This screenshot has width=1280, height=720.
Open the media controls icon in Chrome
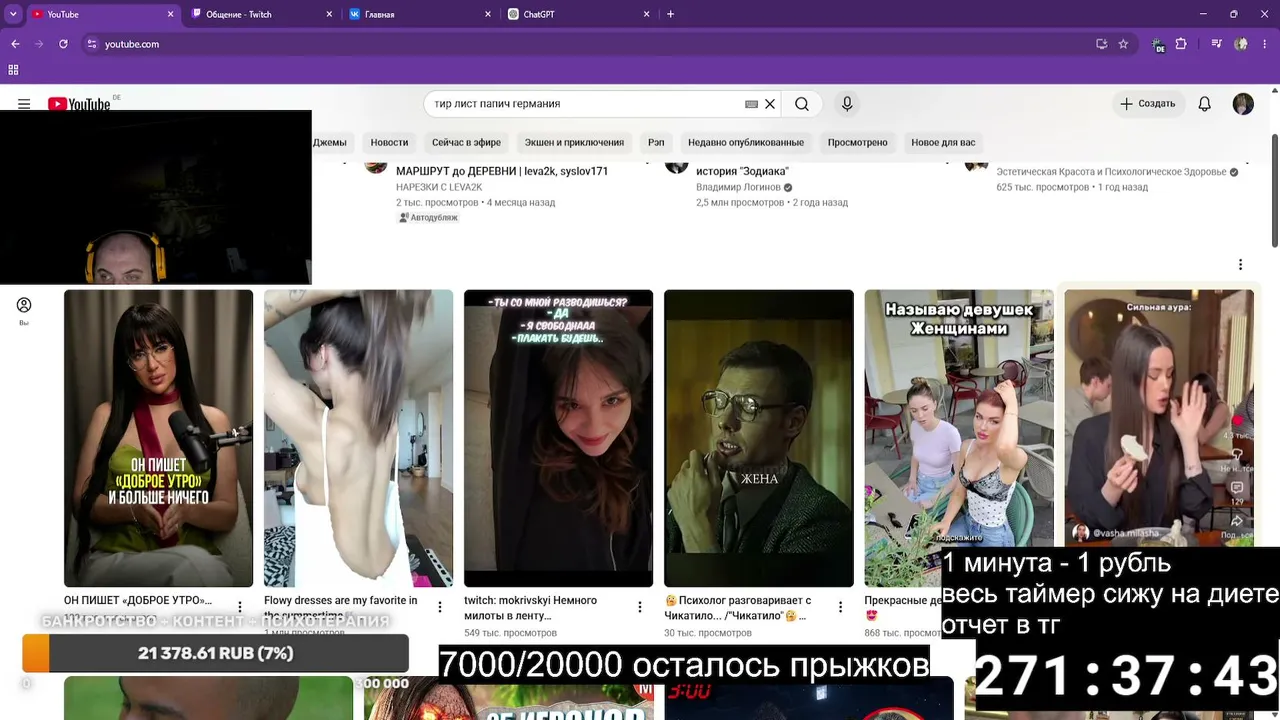point(1216,44)
